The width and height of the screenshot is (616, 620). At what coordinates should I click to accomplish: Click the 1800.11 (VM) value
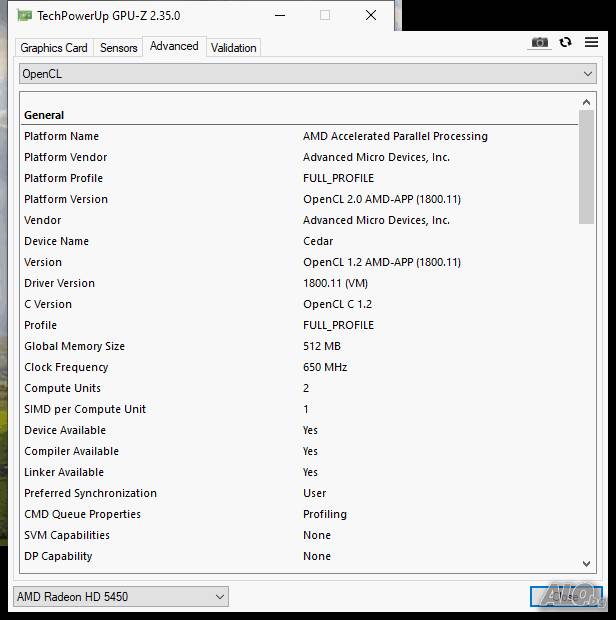click(335, 283)
